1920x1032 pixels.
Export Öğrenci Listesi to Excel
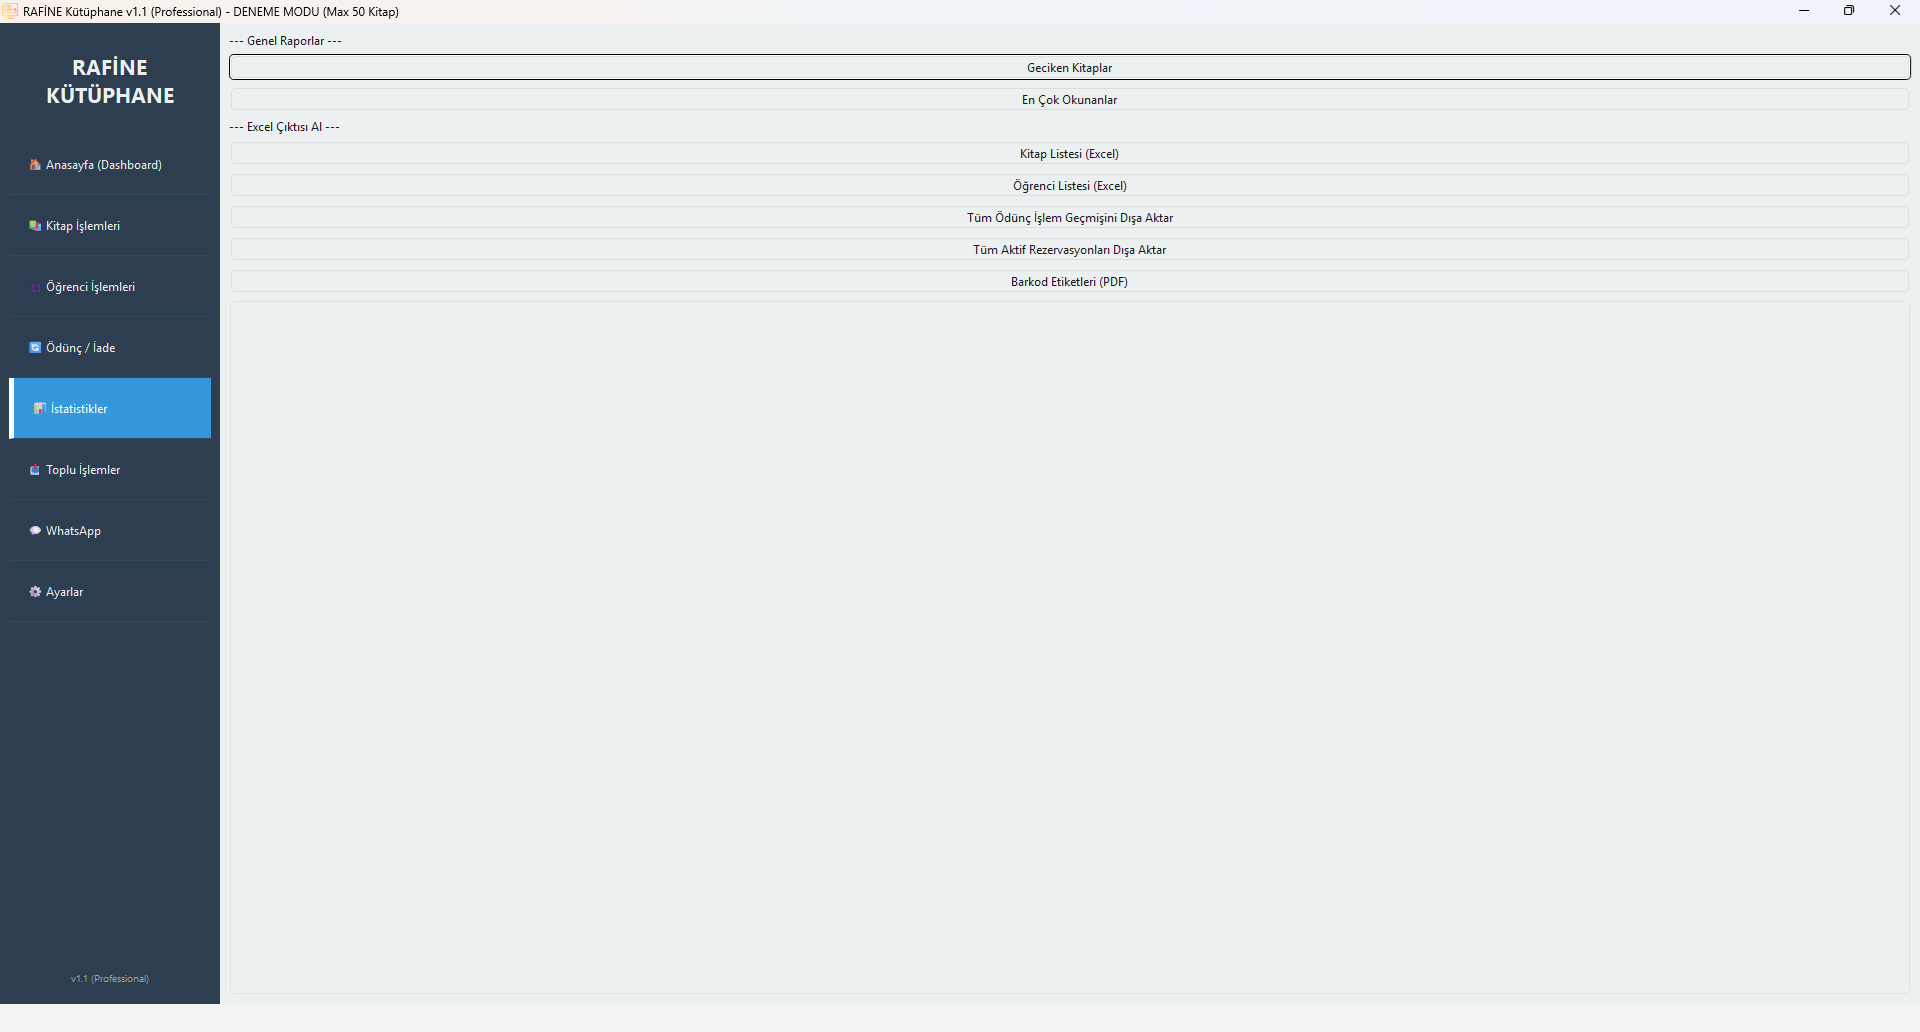click(1069, 186)
